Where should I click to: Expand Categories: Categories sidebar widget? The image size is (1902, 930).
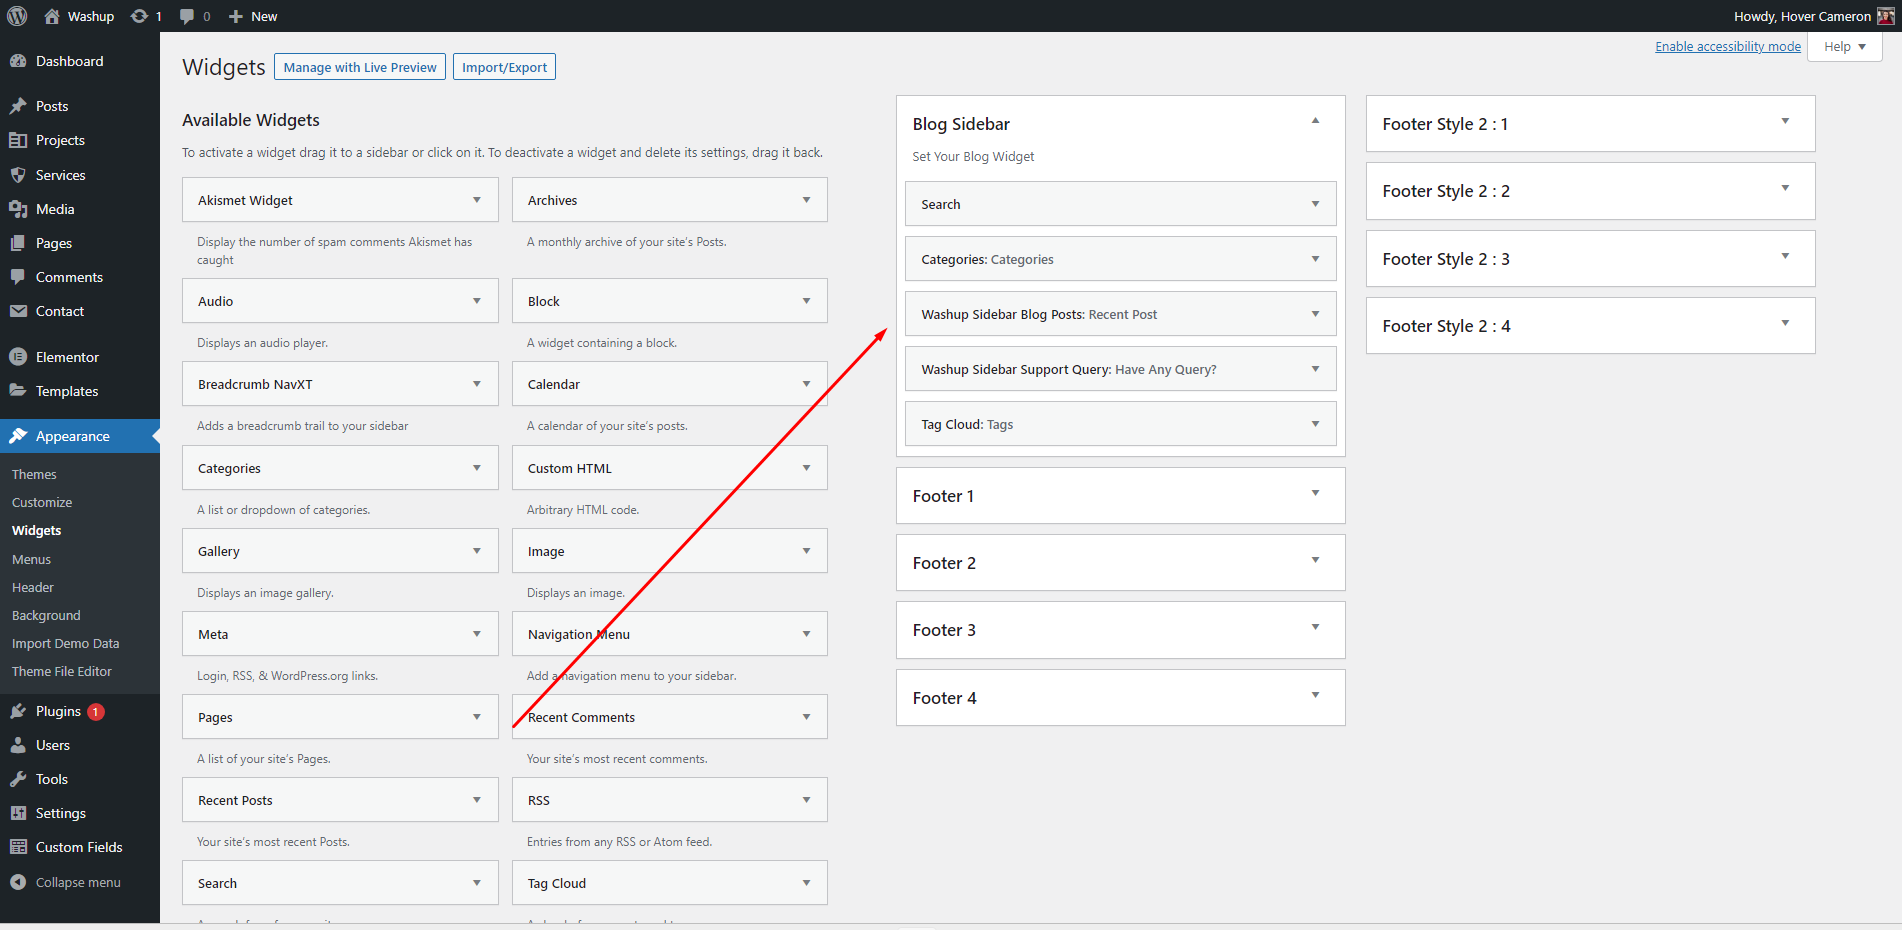(x=1316, y=259)
